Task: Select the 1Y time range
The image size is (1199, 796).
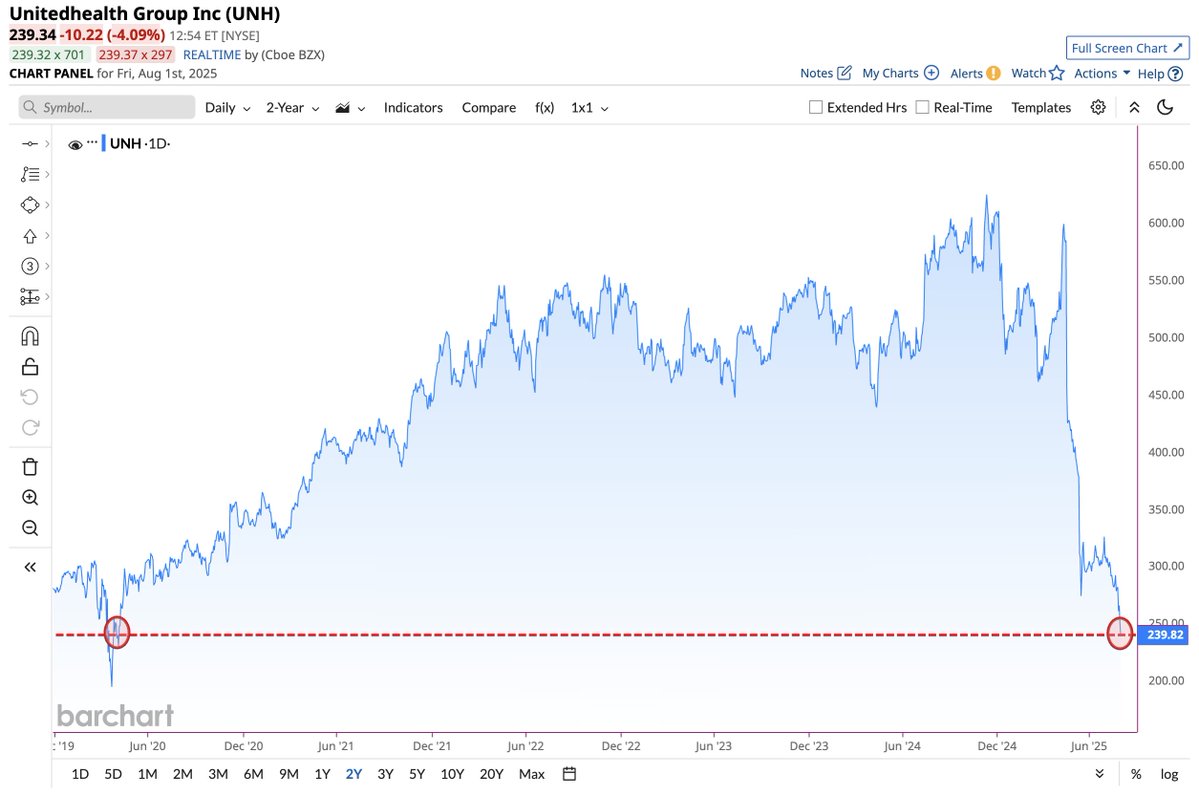Action: (323, 775)
